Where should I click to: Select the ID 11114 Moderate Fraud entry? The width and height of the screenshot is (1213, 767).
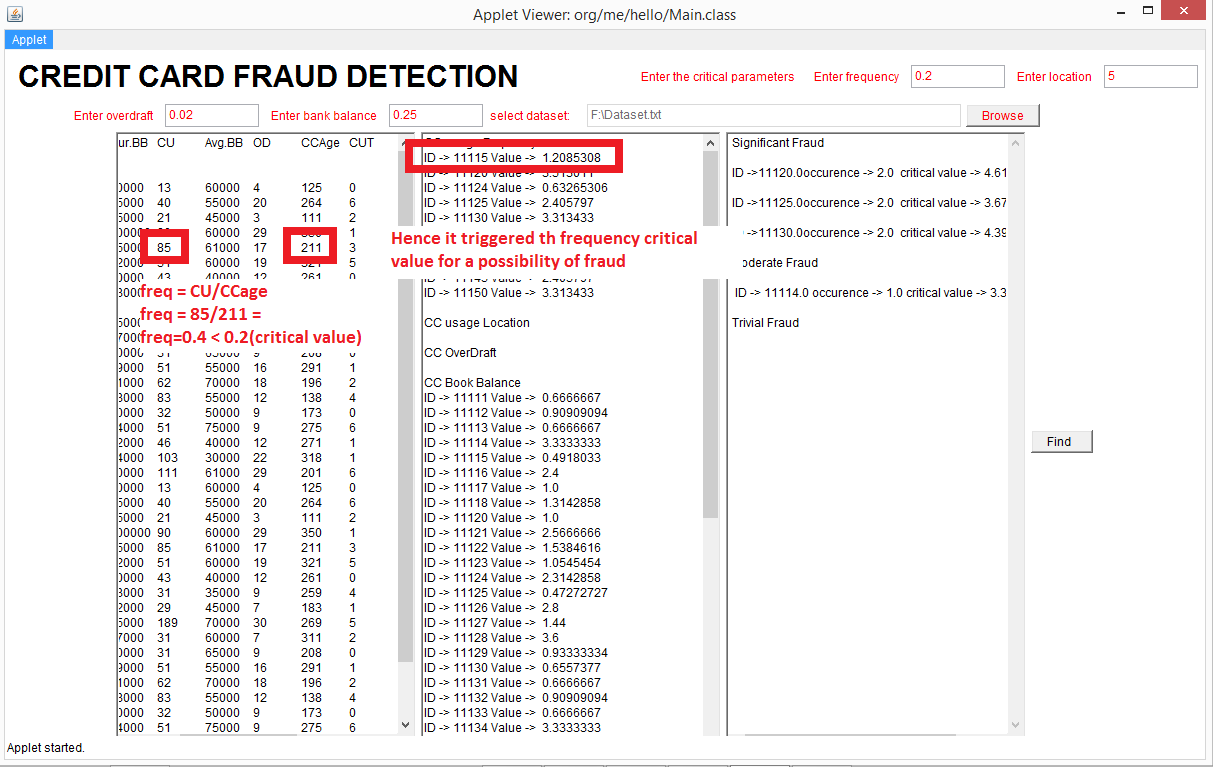(x=869, y=293)
